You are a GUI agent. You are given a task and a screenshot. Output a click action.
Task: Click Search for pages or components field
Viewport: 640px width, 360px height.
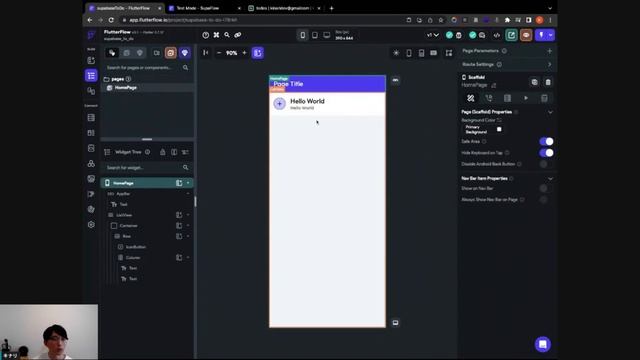point(147,67)
